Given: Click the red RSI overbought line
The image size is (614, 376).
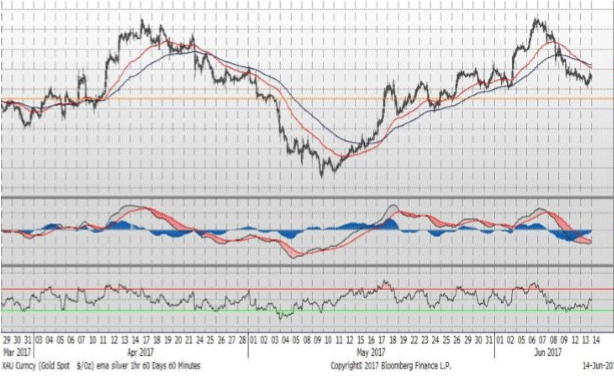Looking at the screenshot, I should coord(307,289).
